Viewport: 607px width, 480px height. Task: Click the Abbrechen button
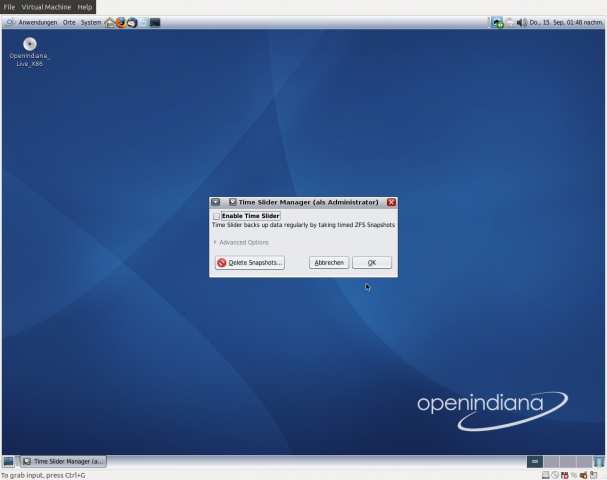point(329,262)
